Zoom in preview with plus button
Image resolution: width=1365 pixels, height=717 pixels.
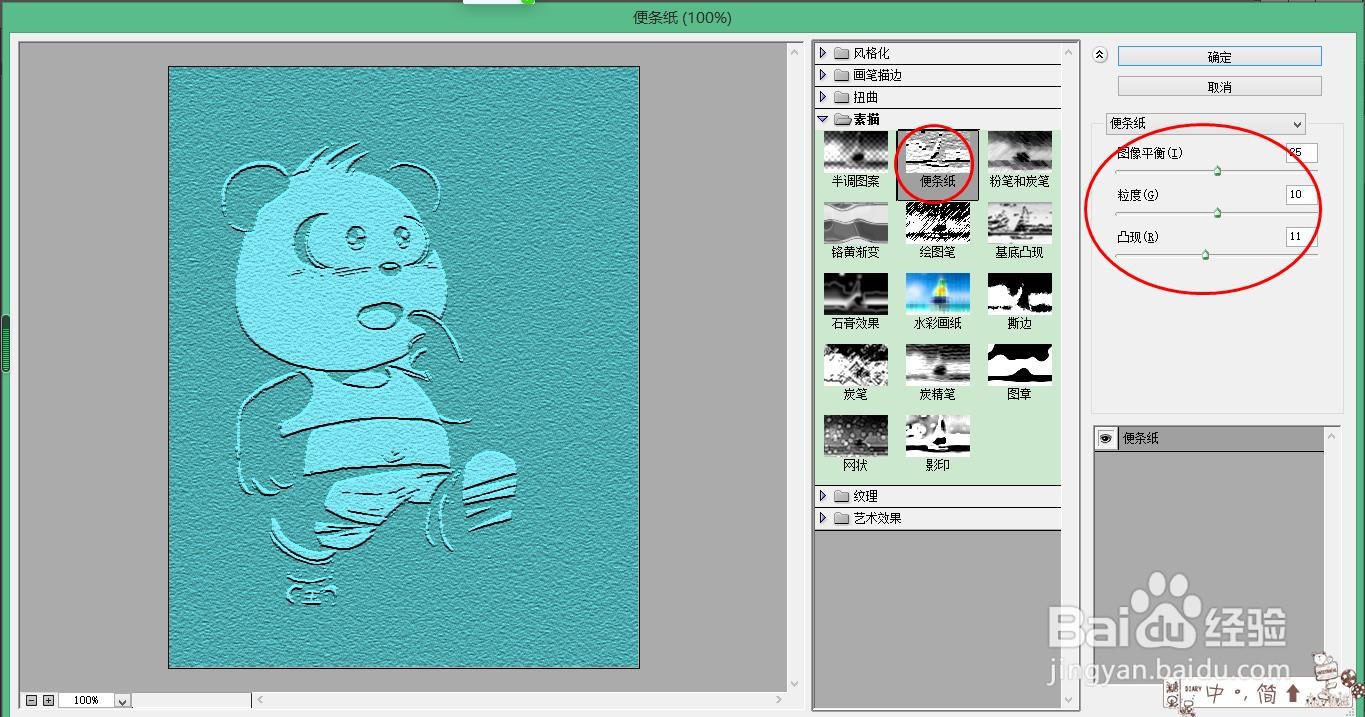[x=48, y=700]
